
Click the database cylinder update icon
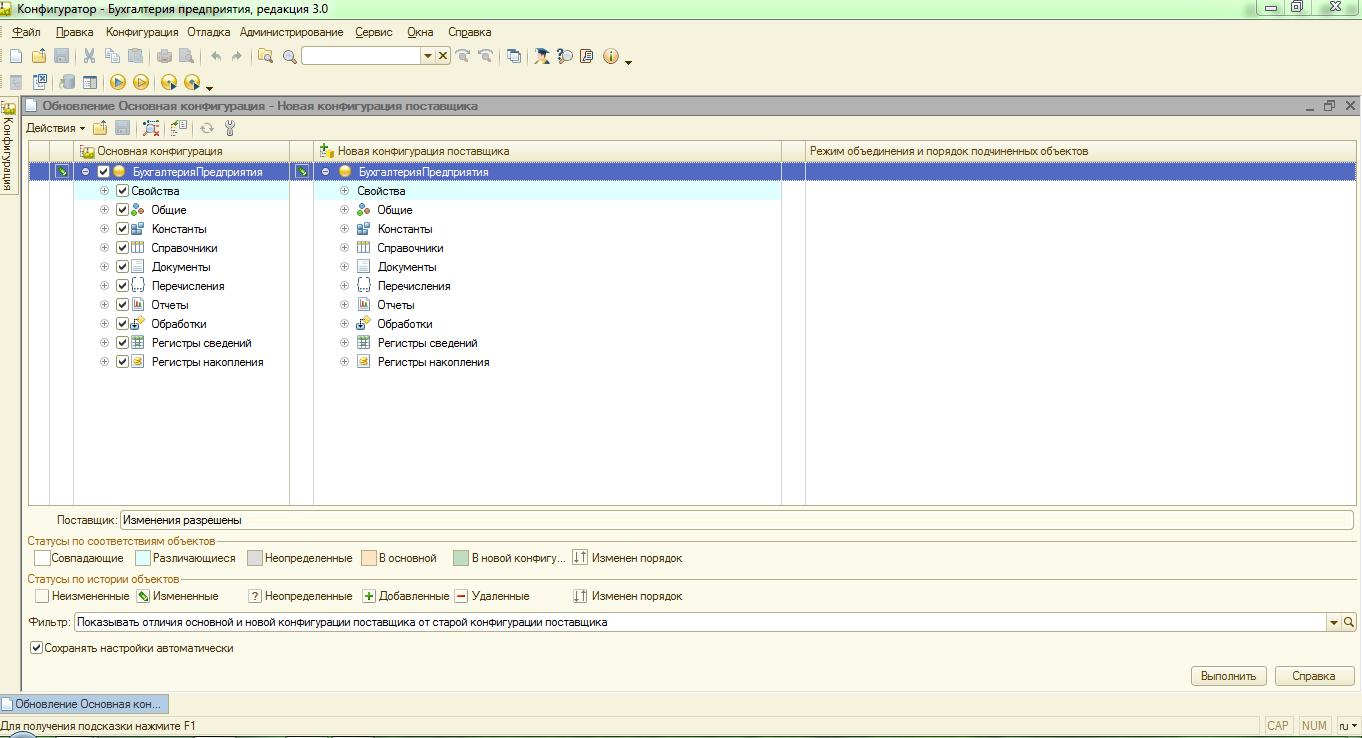68,82
